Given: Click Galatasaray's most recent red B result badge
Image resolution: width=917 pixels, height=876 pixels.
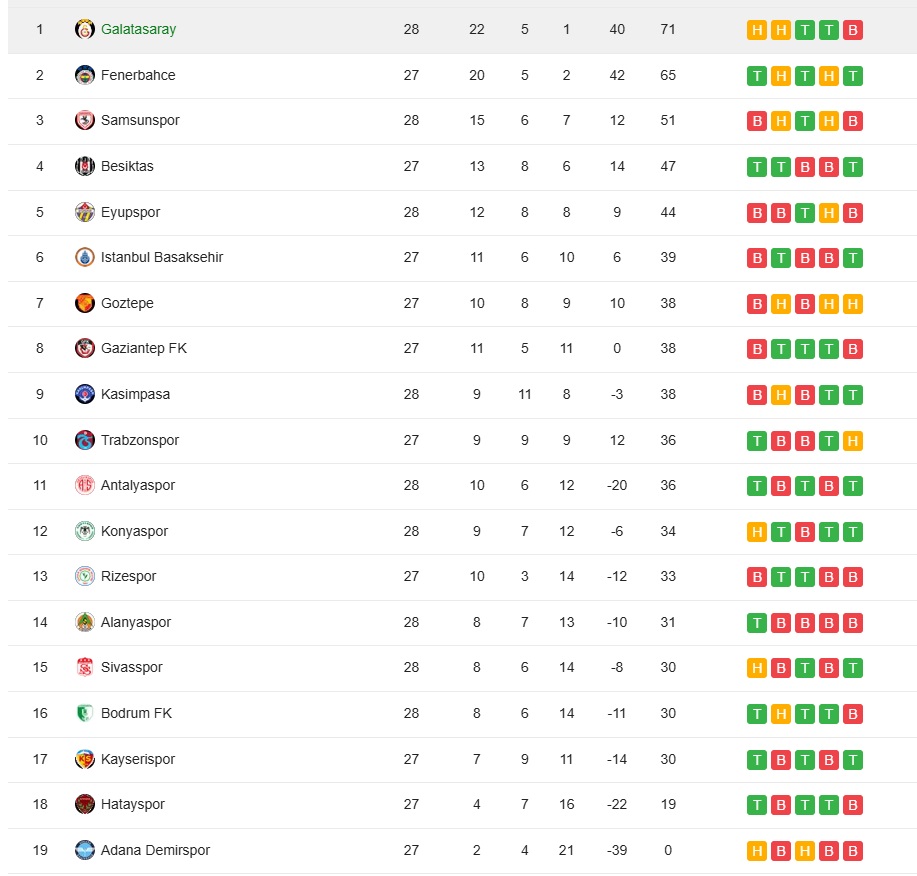Looking at the screenshot, I should 853,30.
